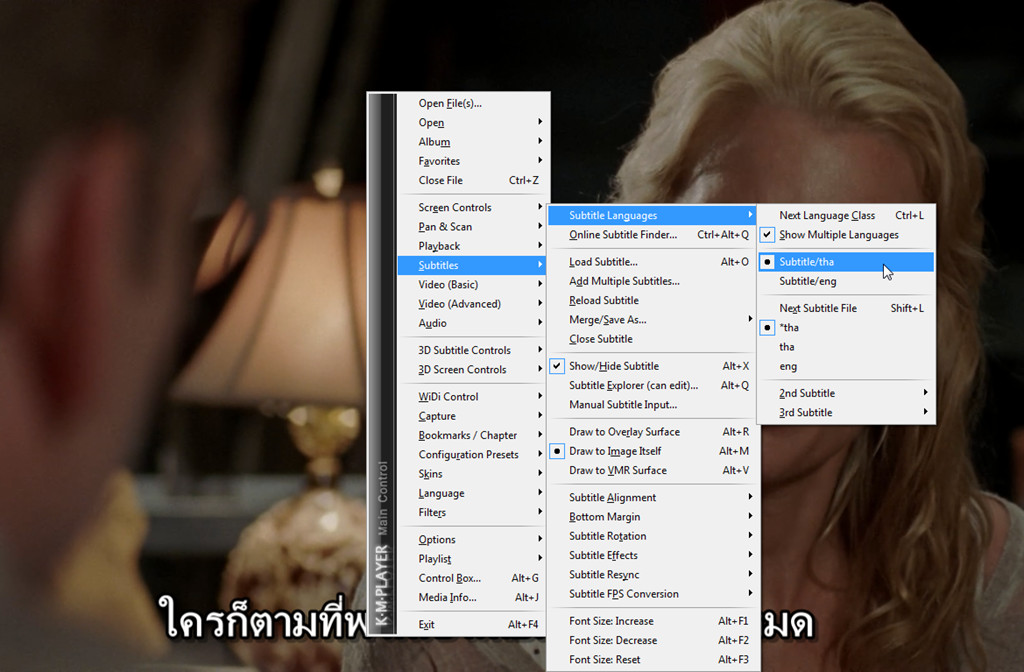Expand Merge/Save As submenu

tap(651, 320)
